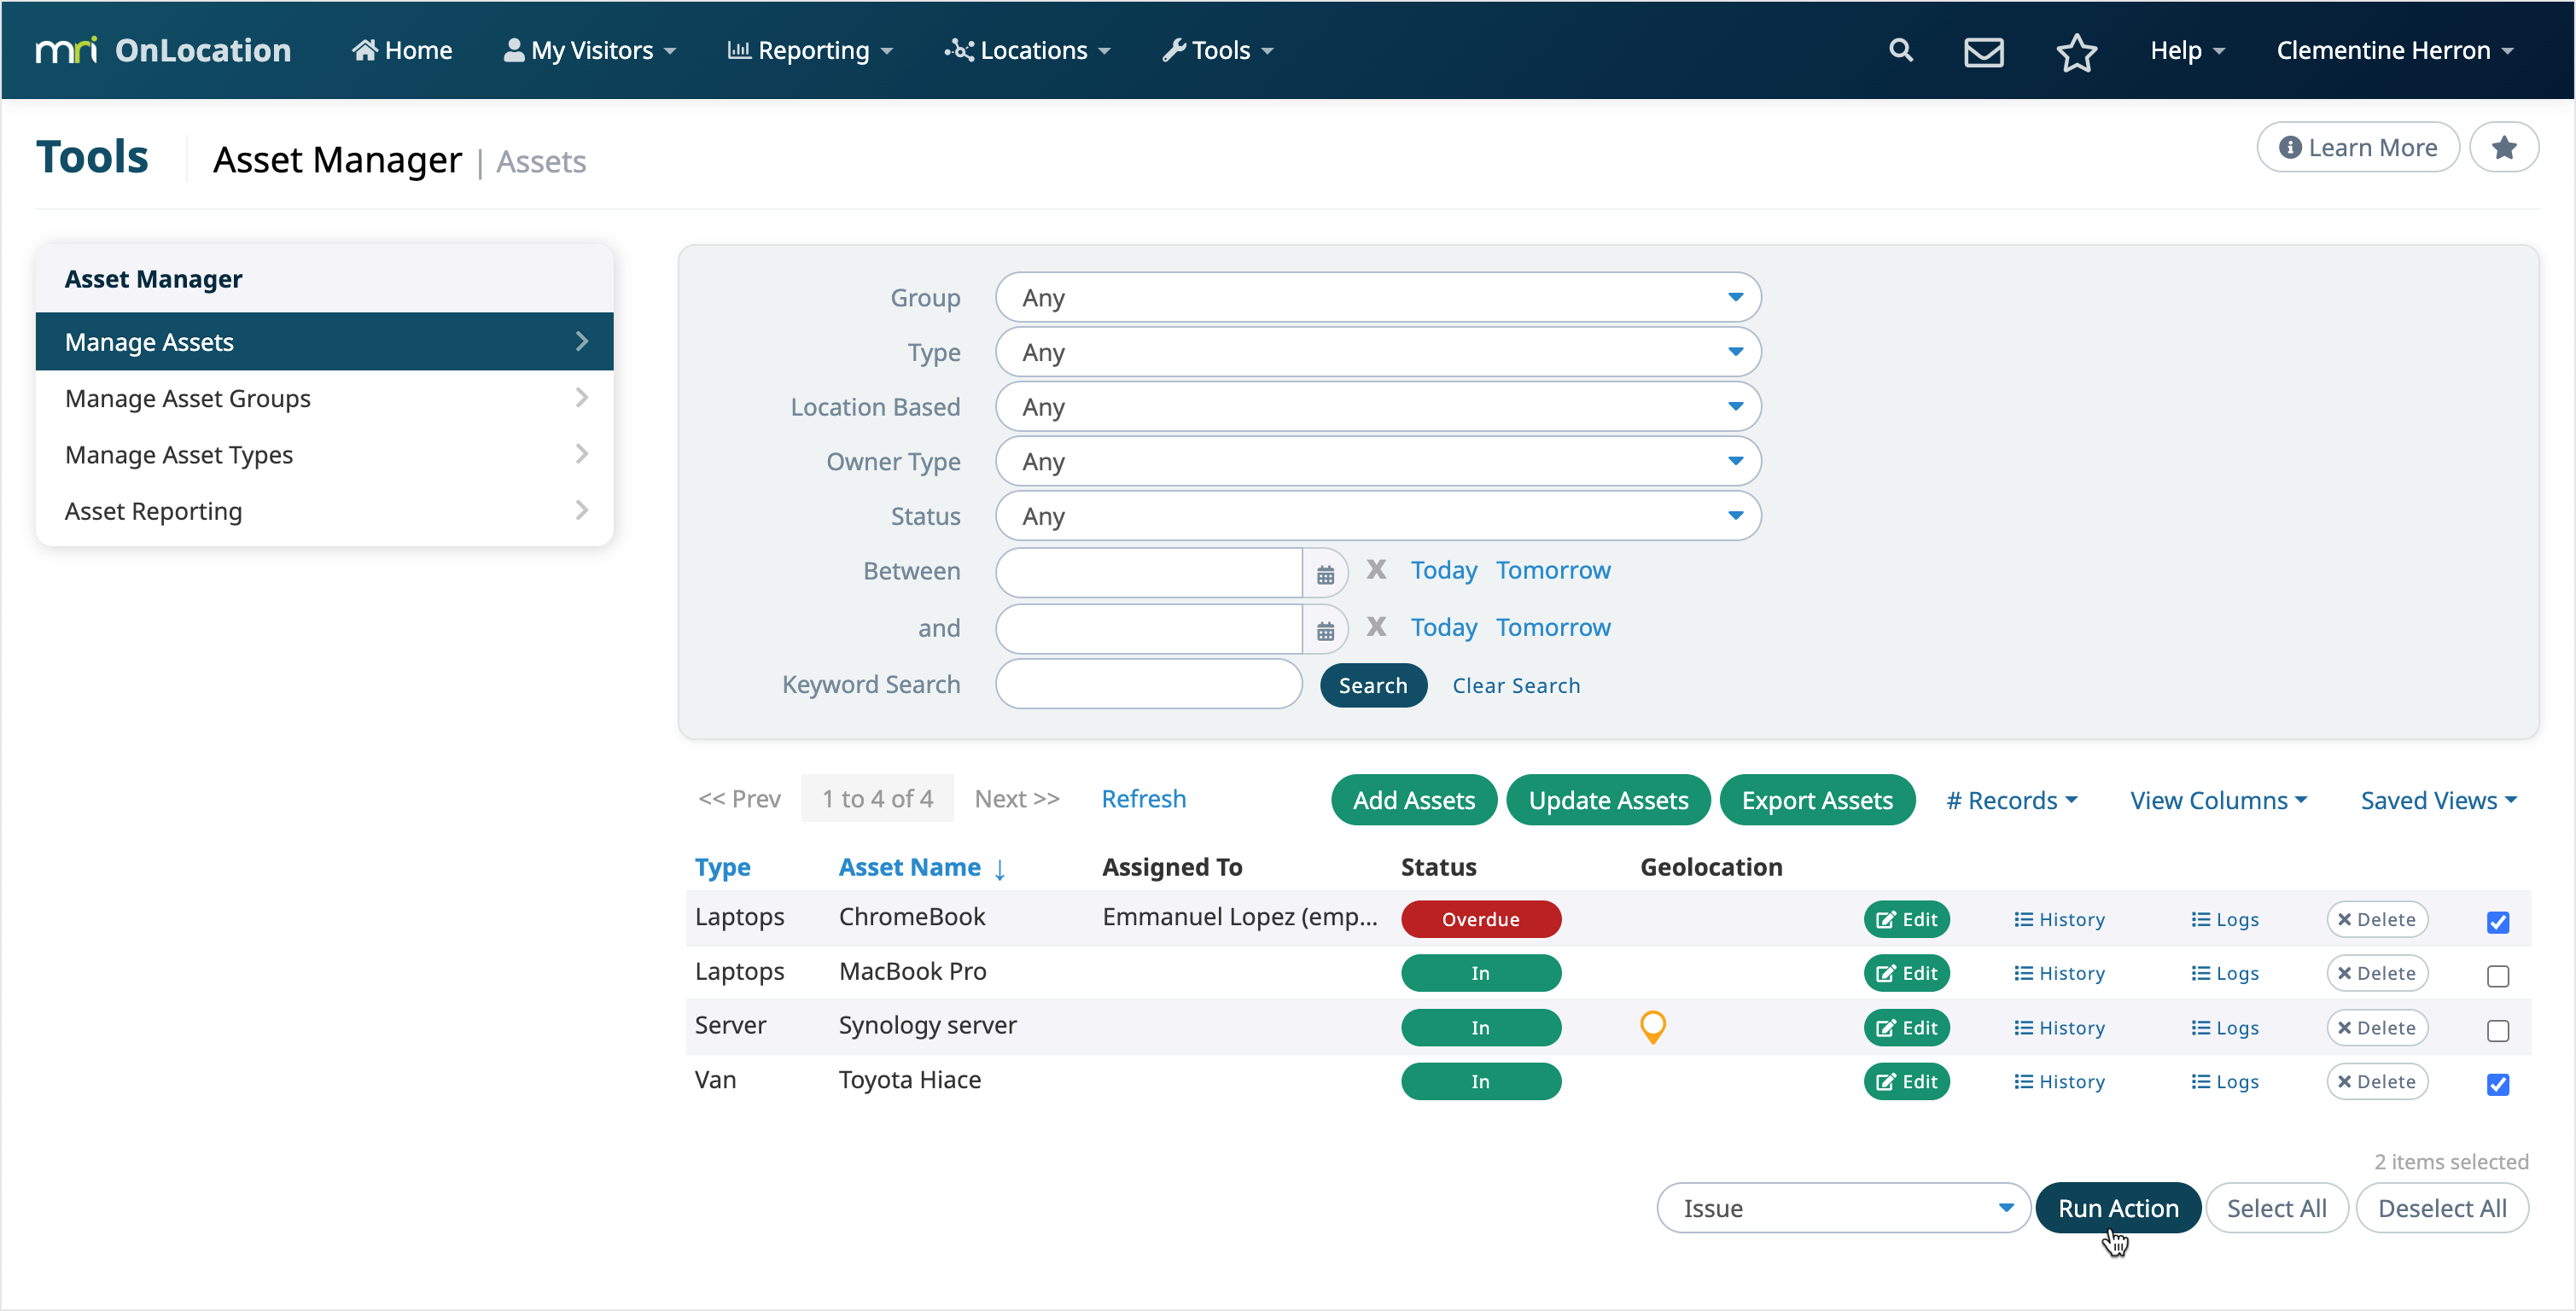Sort by Asset Name column header
Screen dimensions: 2576x1311
pos(921,867)
